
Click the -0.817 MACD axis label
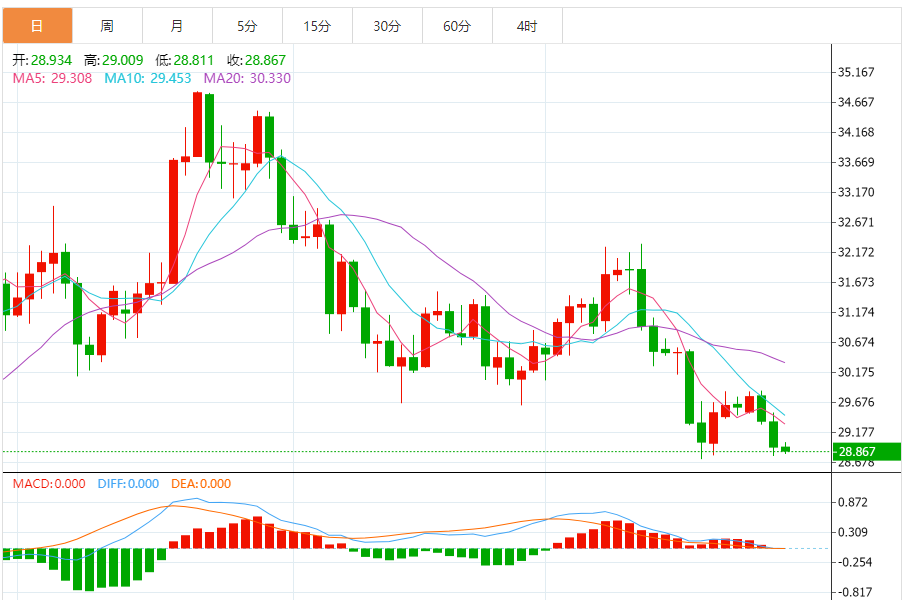pos(855,592)
